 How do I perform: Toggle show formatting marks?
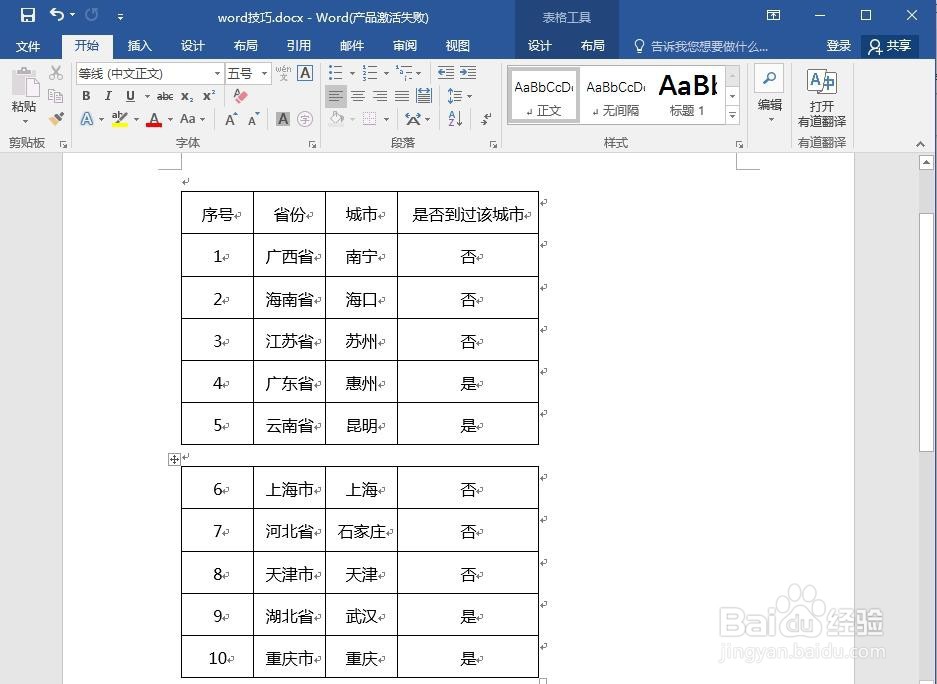point(487,119)
